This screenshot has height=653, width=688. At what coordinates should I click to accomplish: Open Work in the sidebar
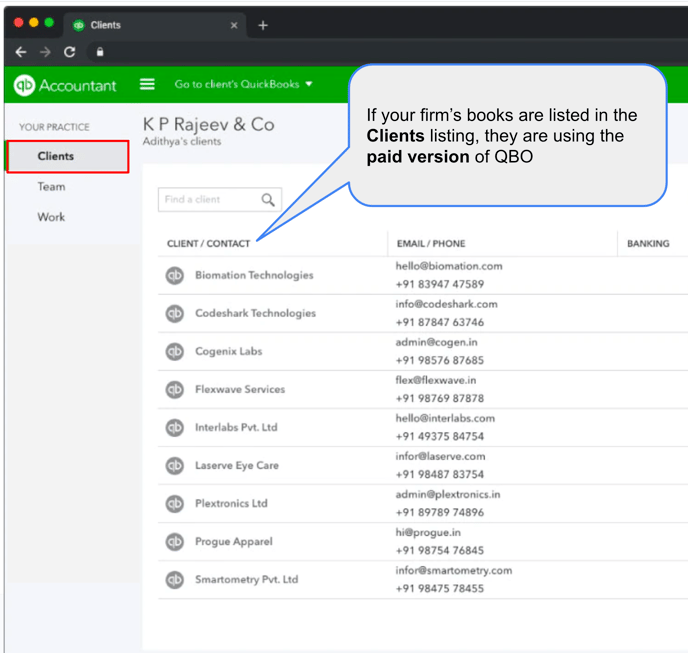51,217
